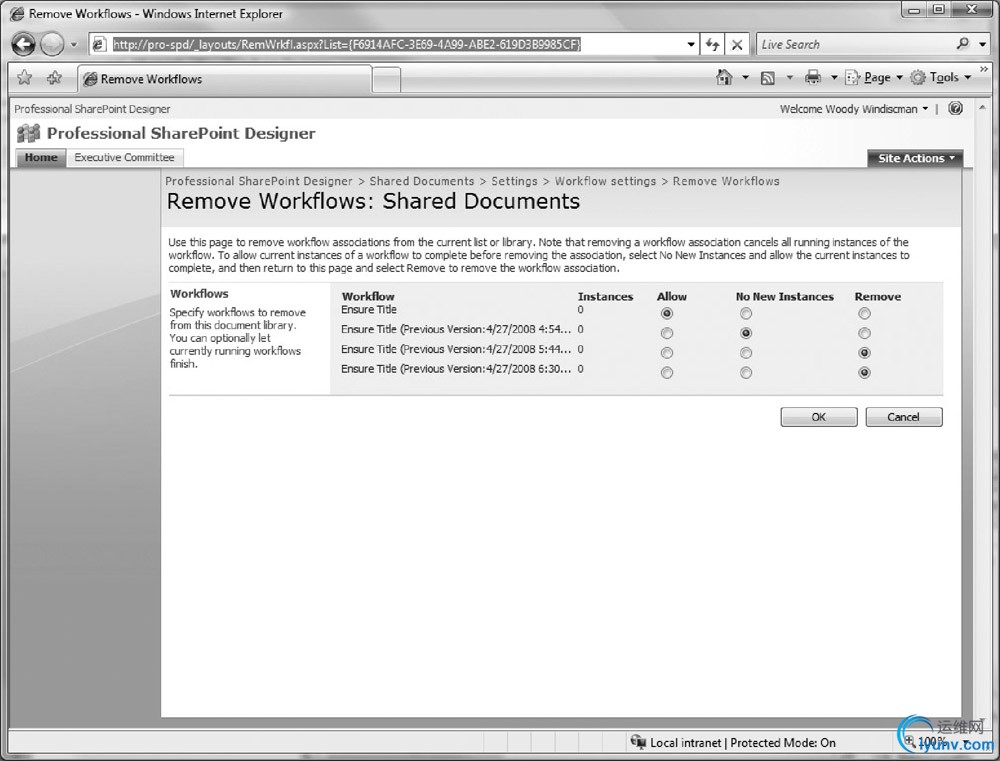Image resolution: width=1000 pixels, height=761 pixels.
Task: Select Remove for 4:54 previous version
Action: pos(864,333)
